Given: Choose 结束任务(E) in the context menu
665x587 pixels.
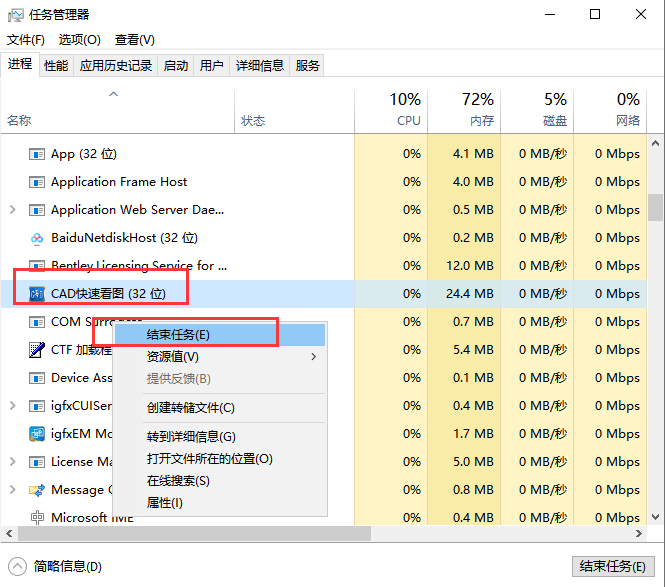Looking at the screenshot, I should (178, 335).
